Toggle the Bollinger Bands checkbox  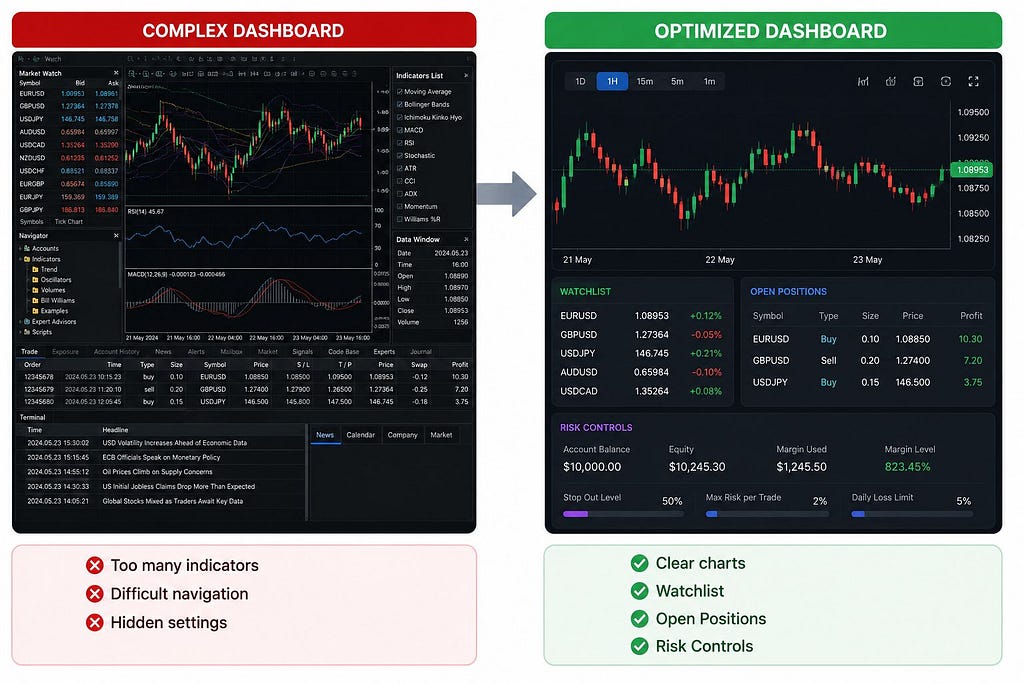click(x=400, y=104)
